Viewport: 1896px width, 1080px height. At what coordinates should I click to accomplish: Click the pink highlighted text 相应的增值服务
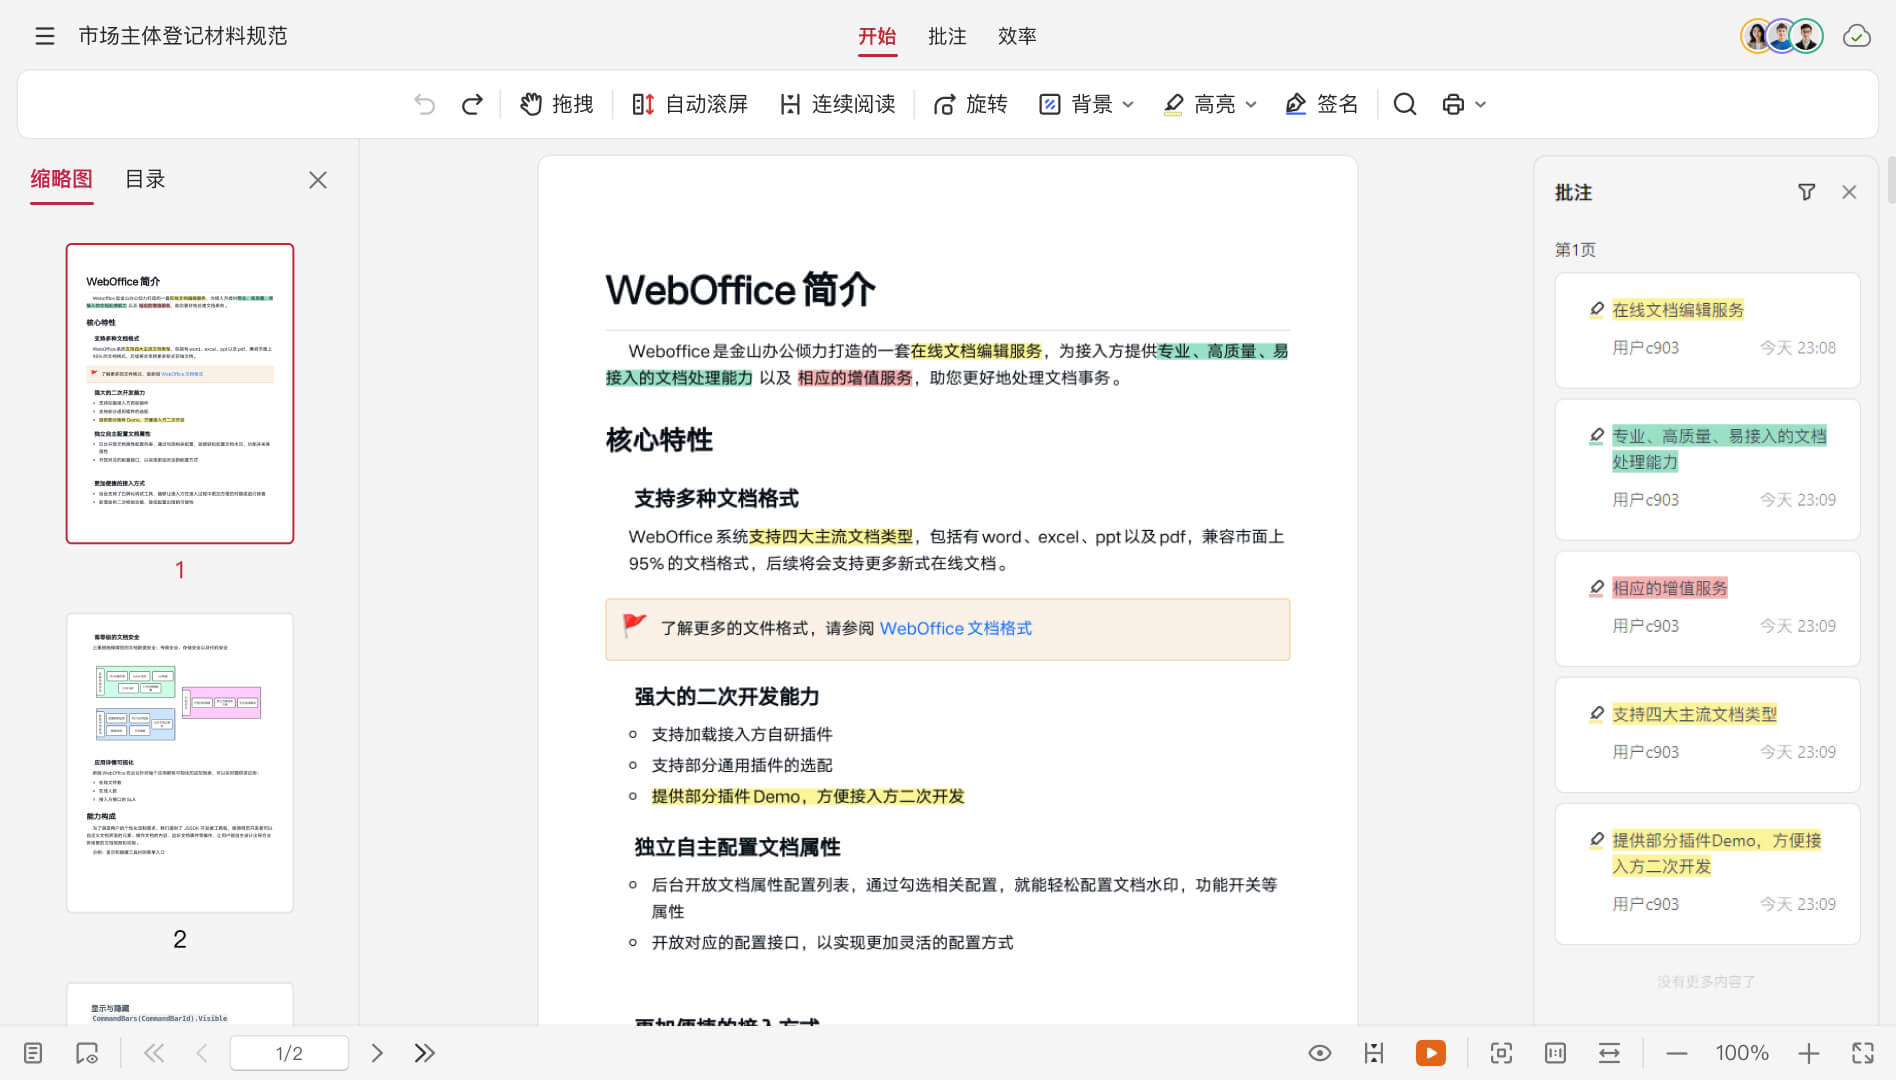tap(855, 378)
